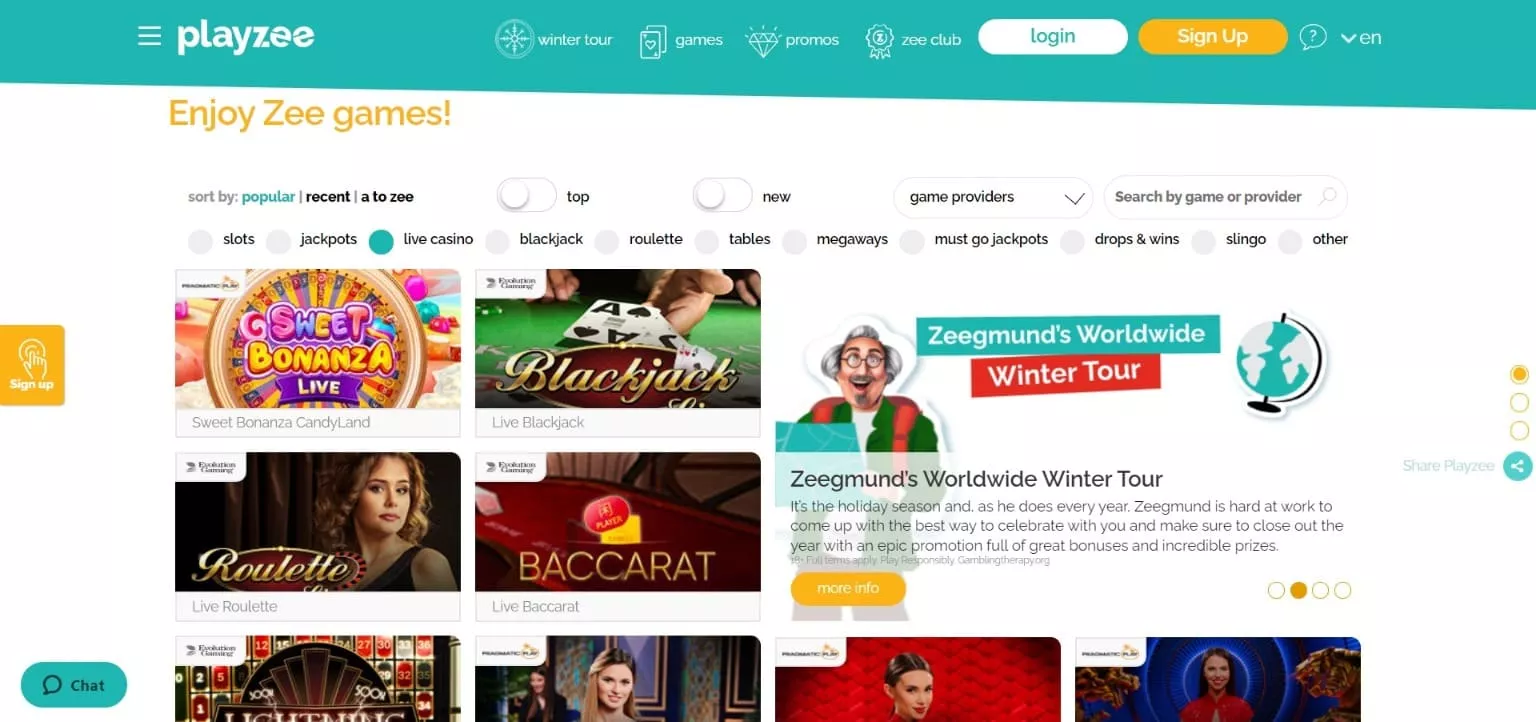
Task: Select the slots category radio button
Action: coord(201,241)
